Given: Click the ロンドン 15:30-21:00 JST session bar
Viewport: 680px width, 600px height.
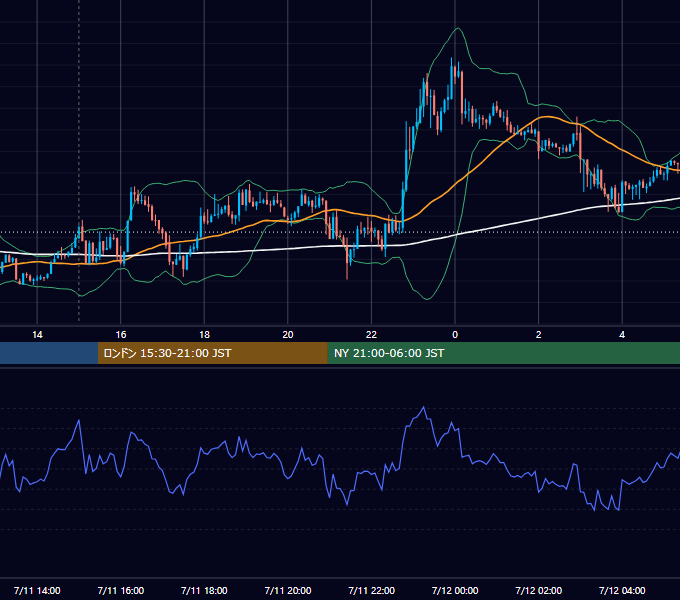Looking at the screenshot, I should point(212,353).
